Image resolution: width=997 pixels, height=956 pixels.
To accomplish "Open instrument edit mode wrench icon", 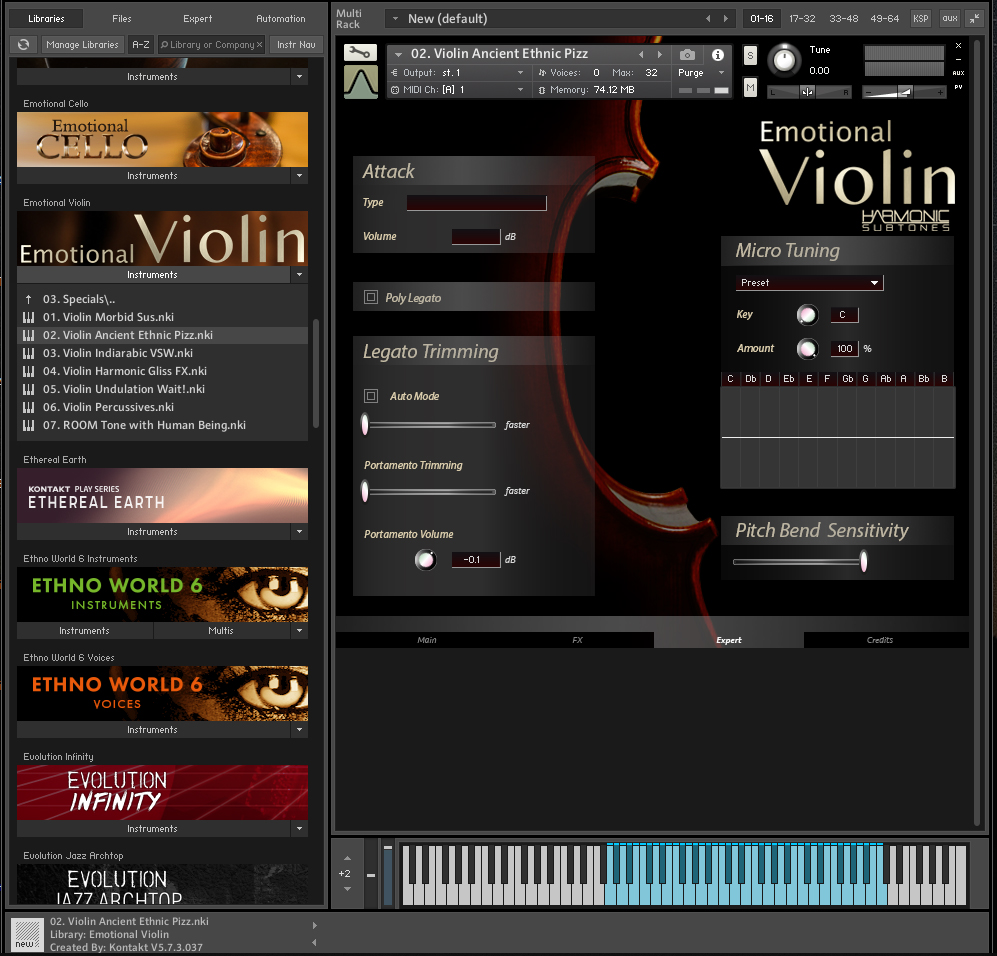I will pyautogui.click(x=360, y=53).
